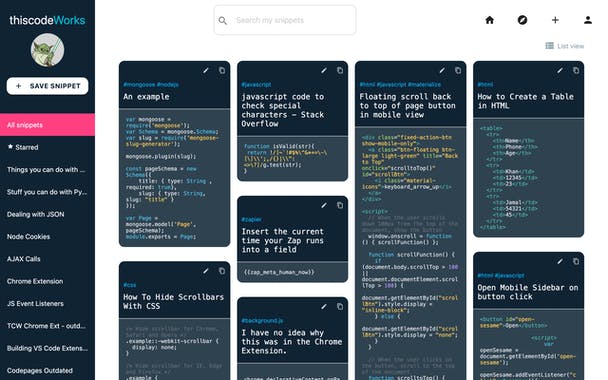The image size is (608, 380).
Task: Open 'How To Hide Scrollbars With CSS' title
Action: 173,302
